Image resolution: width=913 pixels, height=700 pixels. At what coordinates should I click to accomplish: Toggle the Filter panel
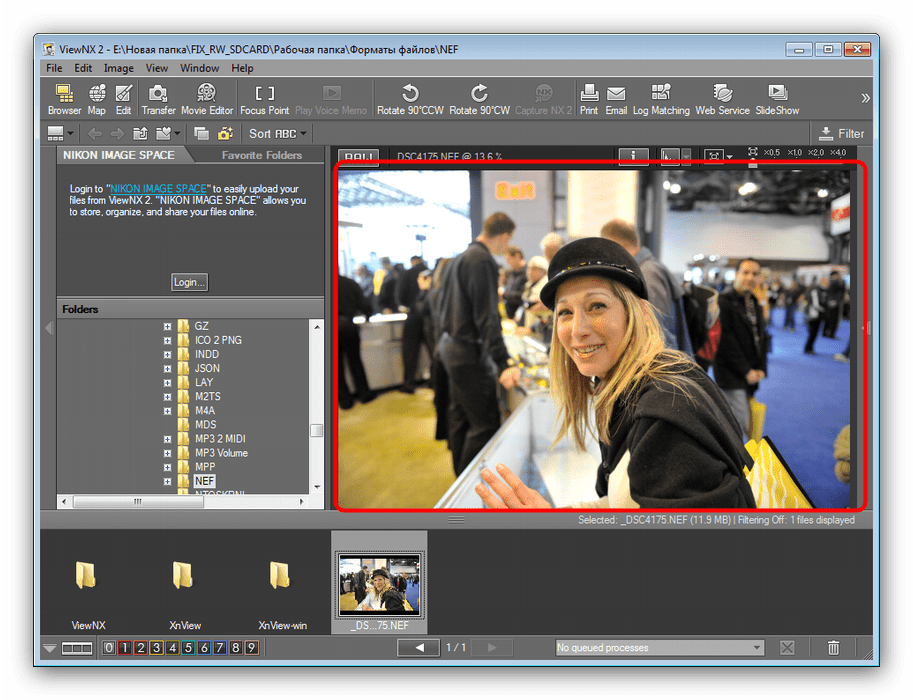(840, 133)
